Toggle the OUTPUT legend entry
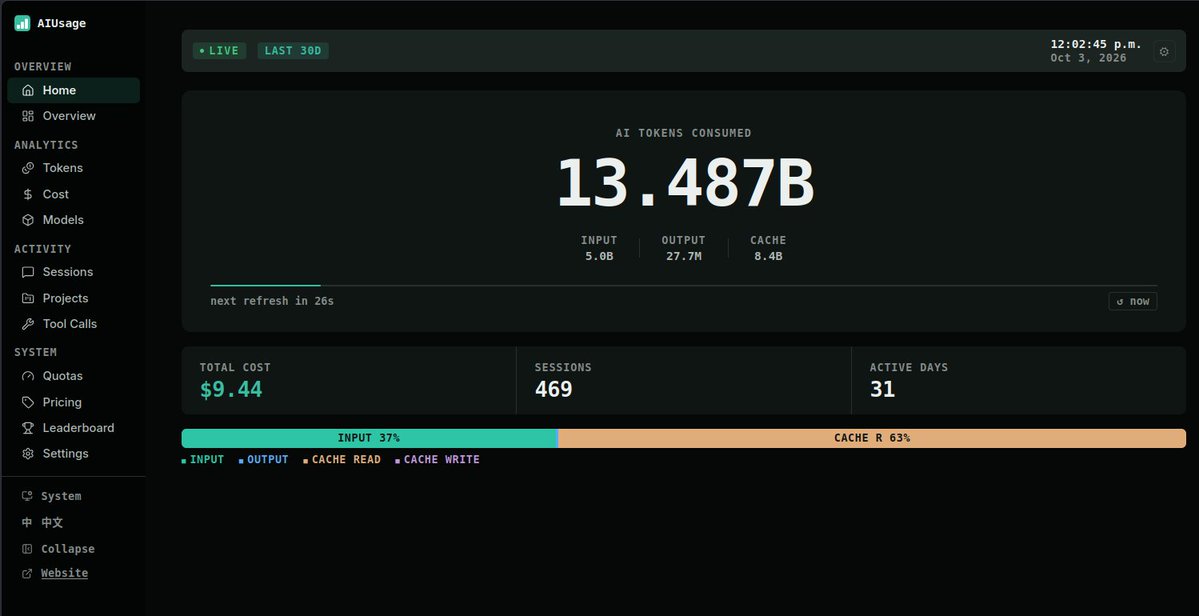 (x=263, y=460)
